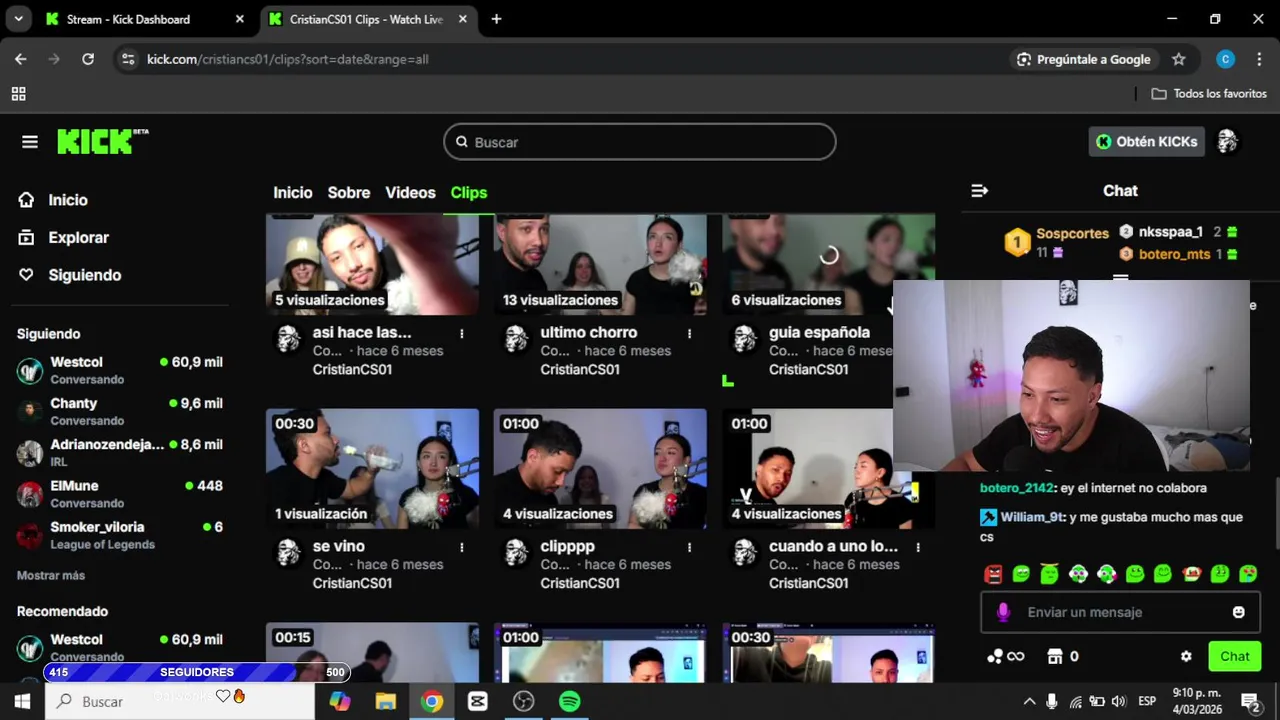
Task: Expand 'Mostrar más' followed channels
Action: (51, 575)
